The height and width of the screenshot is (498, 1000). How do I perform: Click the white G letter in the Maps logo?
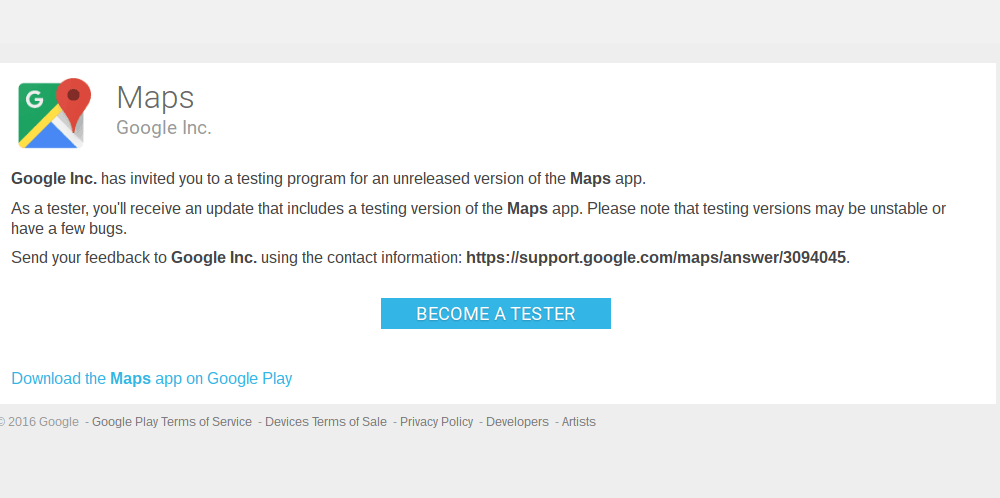[x=35, y=100]
